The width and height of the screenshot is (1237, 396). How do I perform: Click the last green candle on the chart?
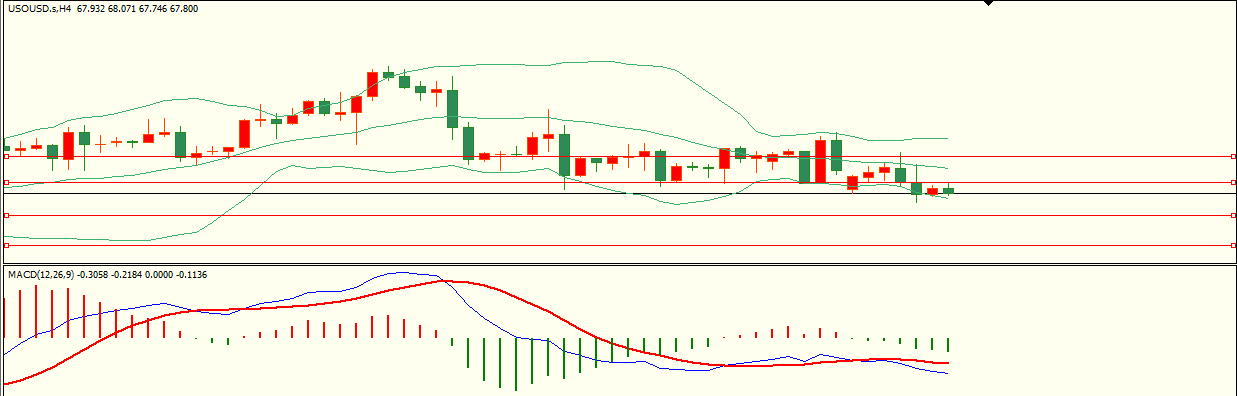click(948, 190)
